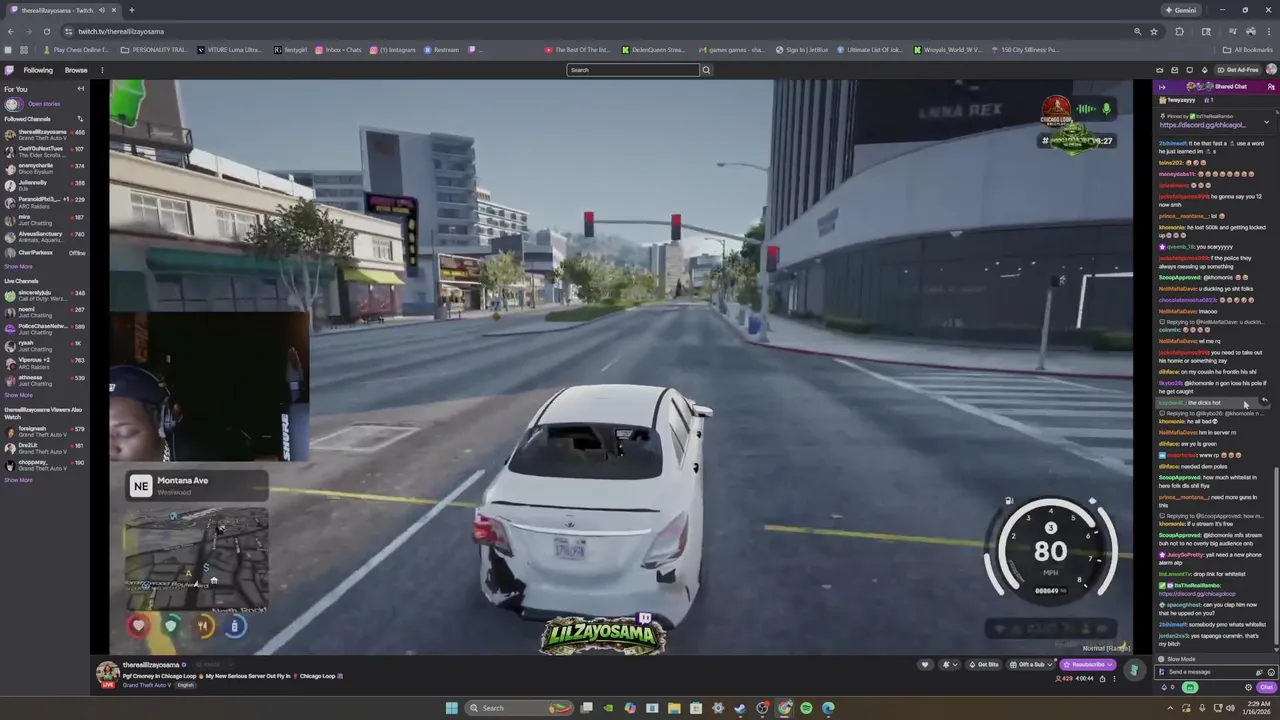The width and height of the screenshot is (1280, 720).
Task: Click the streamer avatar with LIVE badge
Action: [x=107, y=674]
